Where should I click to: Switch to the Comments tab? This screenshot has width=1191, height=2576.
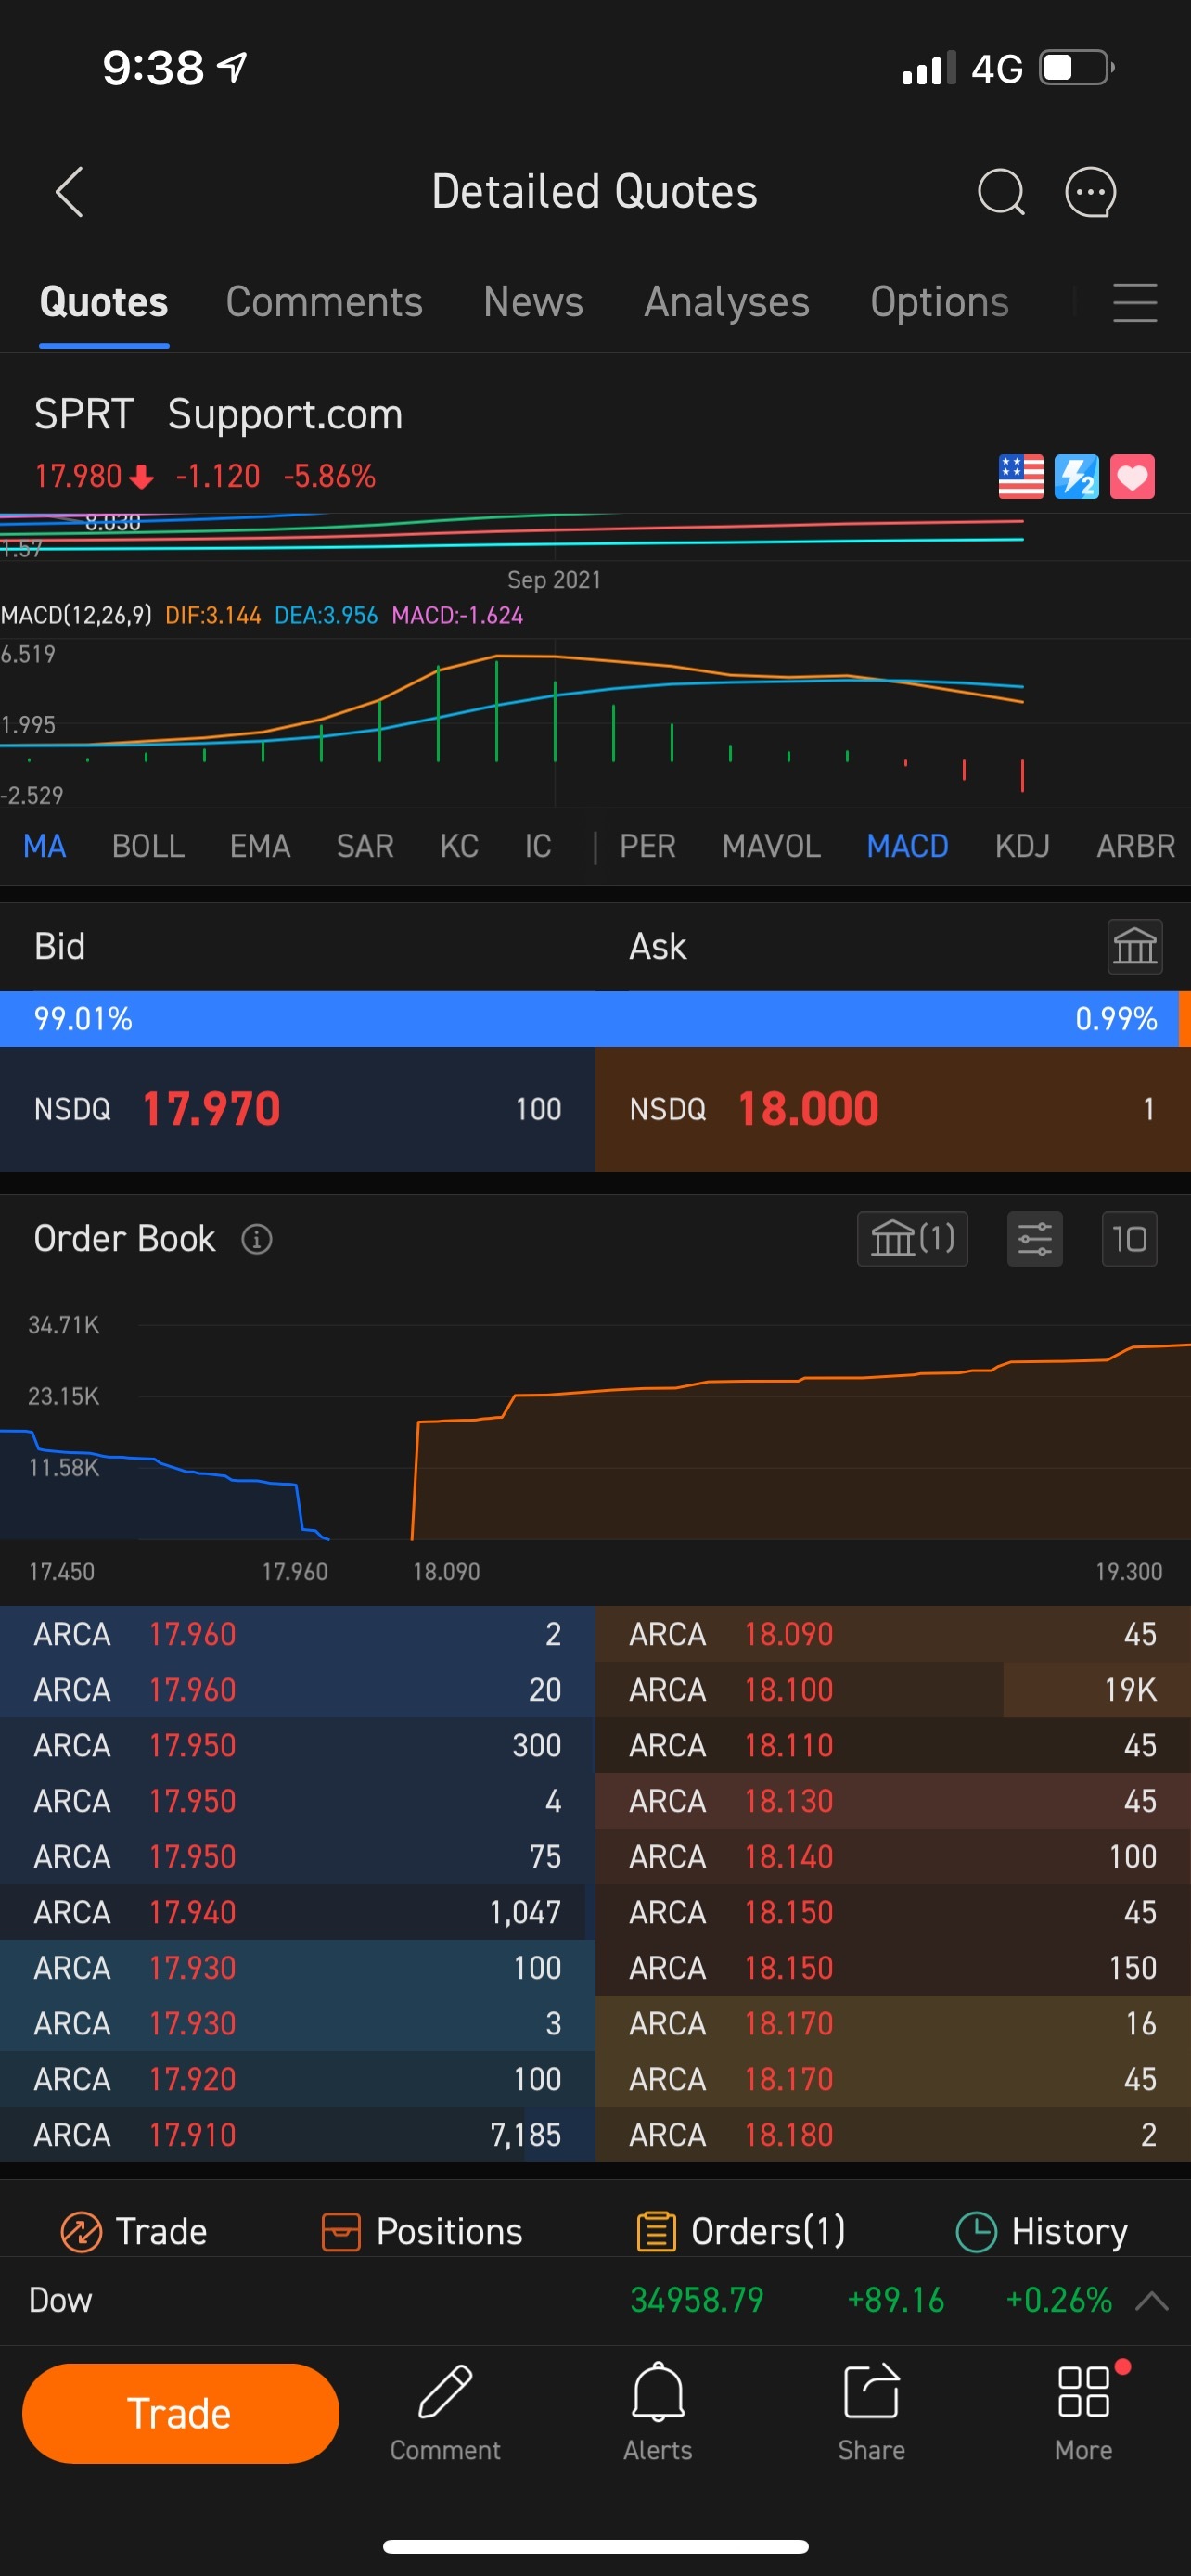coord(324,302)
